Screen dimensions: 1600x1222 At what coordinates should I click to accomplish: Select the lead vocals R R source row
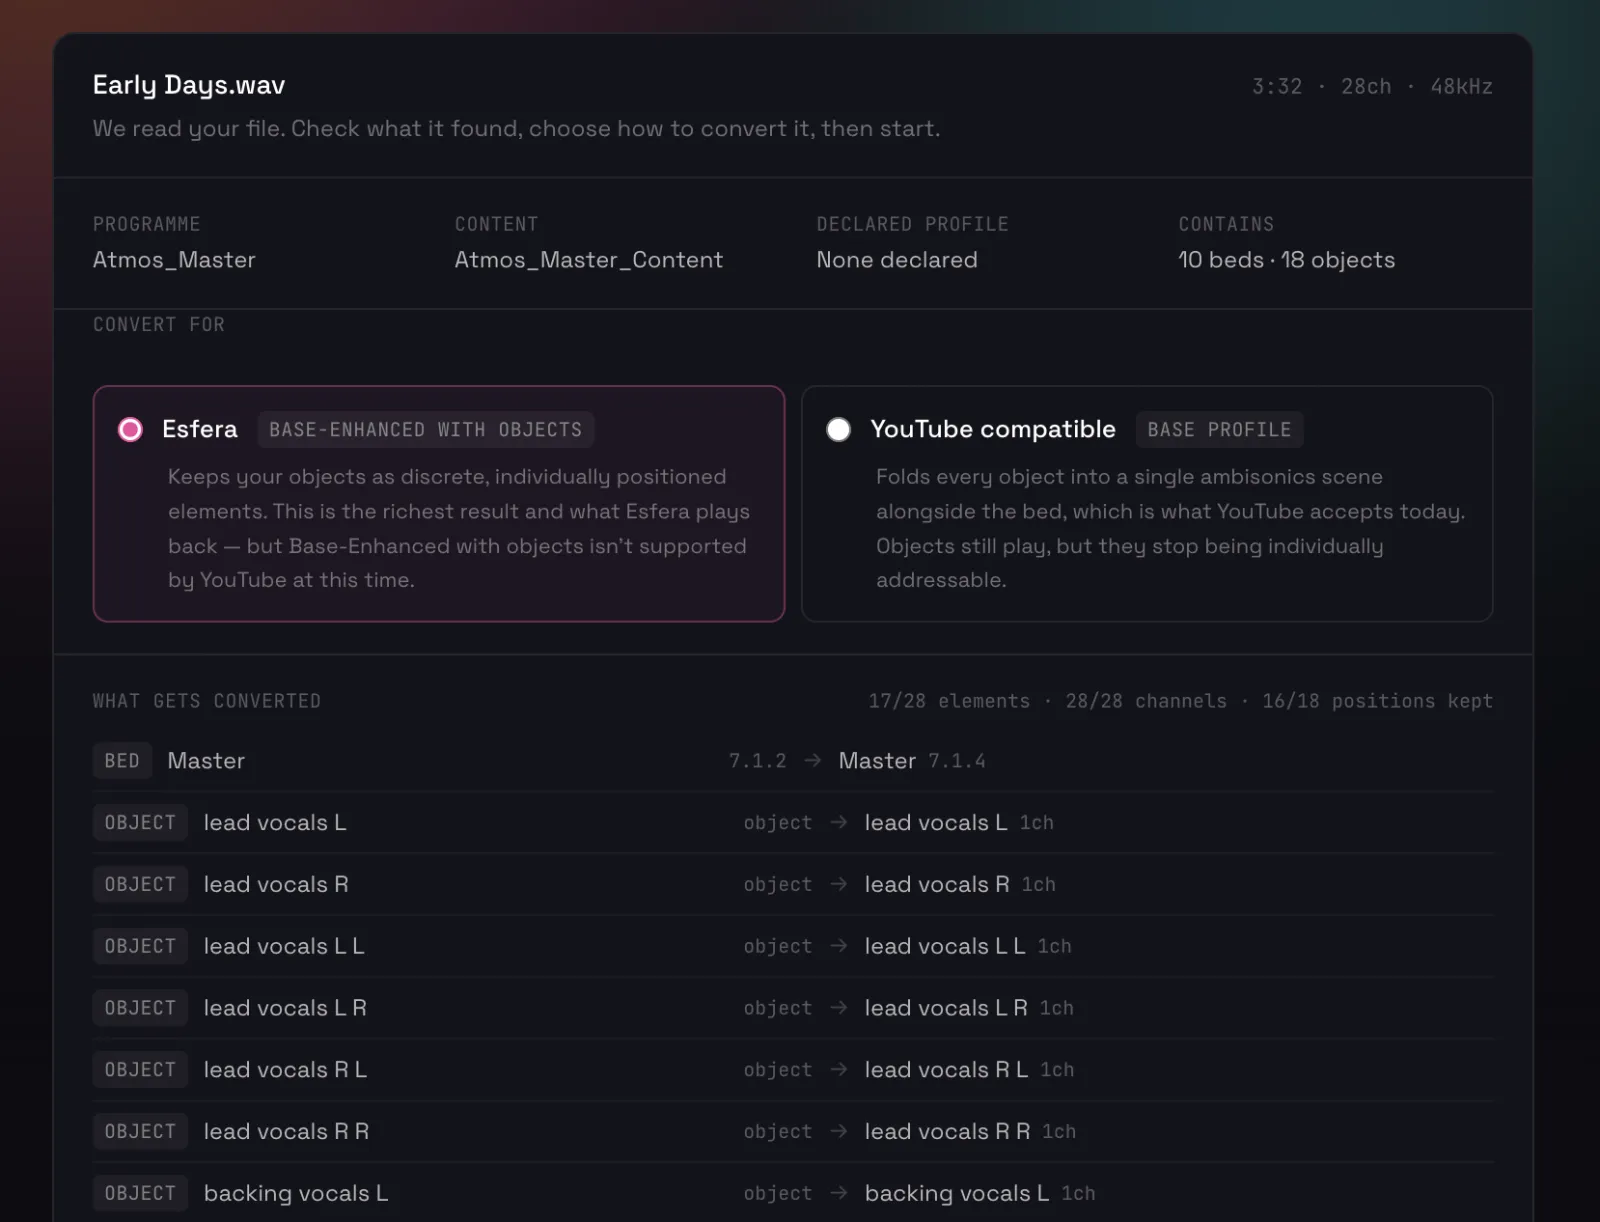(x=286, y=1131)
